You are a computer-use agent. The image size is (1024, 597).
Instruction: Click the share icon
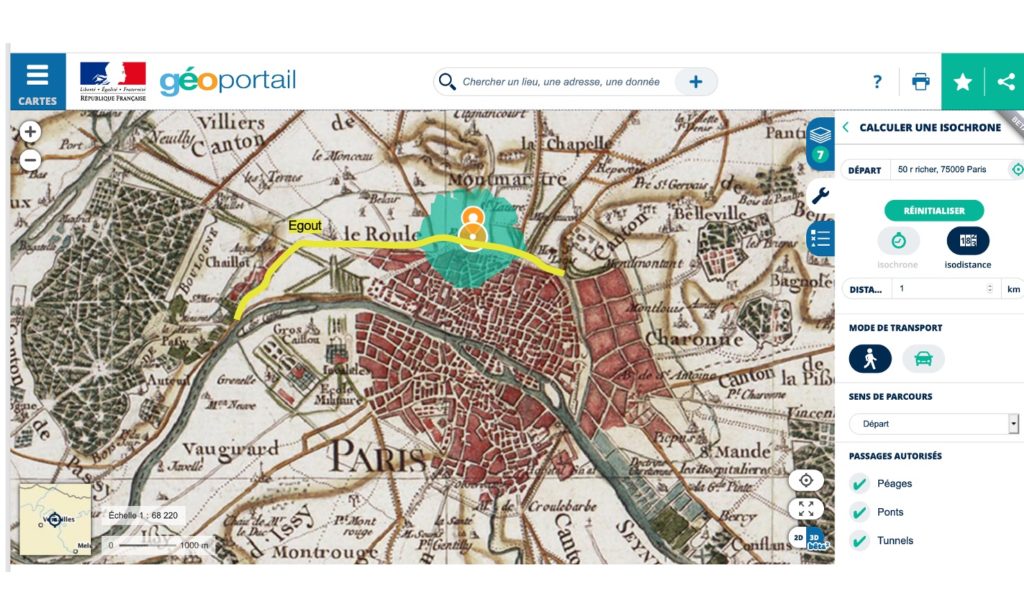tap(1005, 82)
